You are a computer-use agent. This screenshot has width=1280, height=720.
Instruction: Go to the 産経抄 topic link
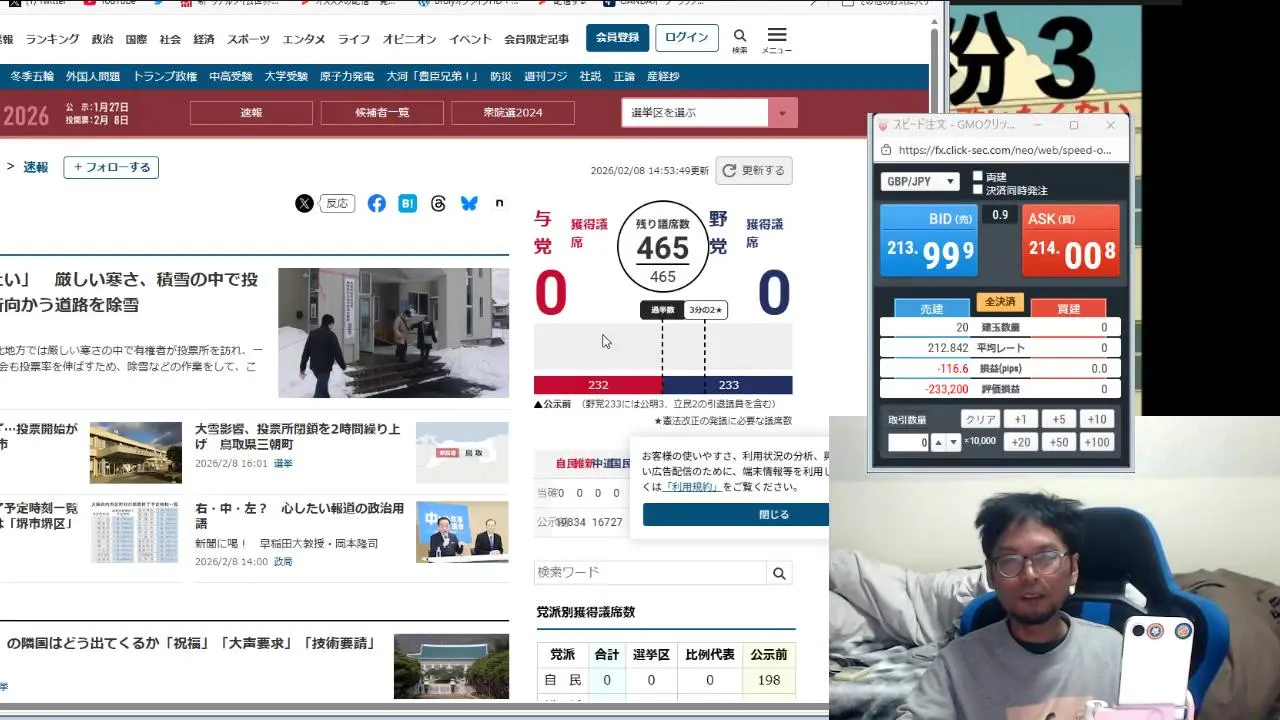click(x=663, y=76)
